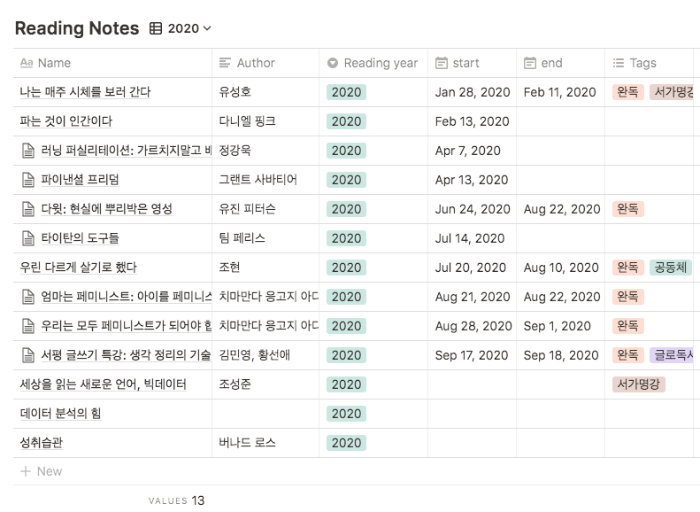Click start date Jan 28, 2020
The width and height of the screenshot is (700, 512).
click(472, 92)
